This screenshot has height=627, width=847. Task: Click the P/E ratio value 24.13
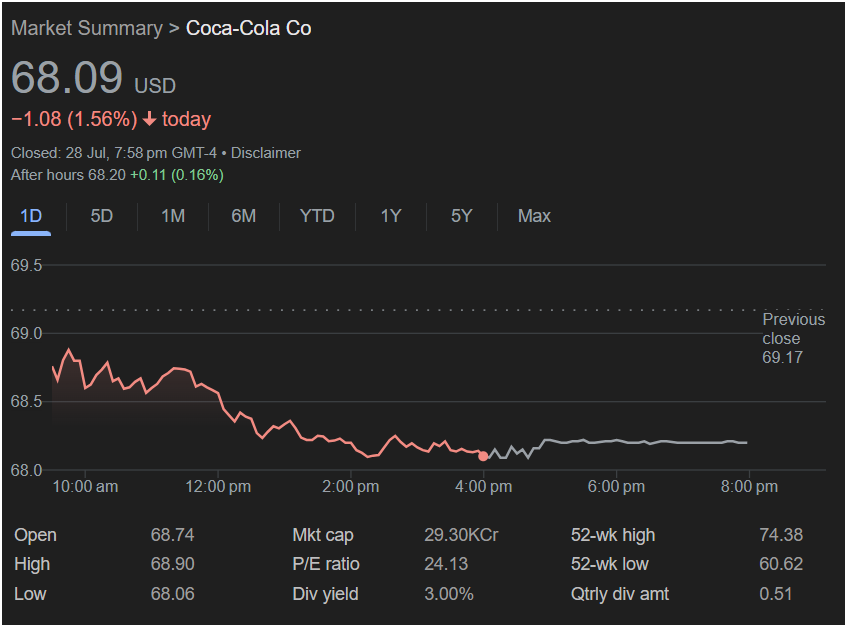coord(446,564)
